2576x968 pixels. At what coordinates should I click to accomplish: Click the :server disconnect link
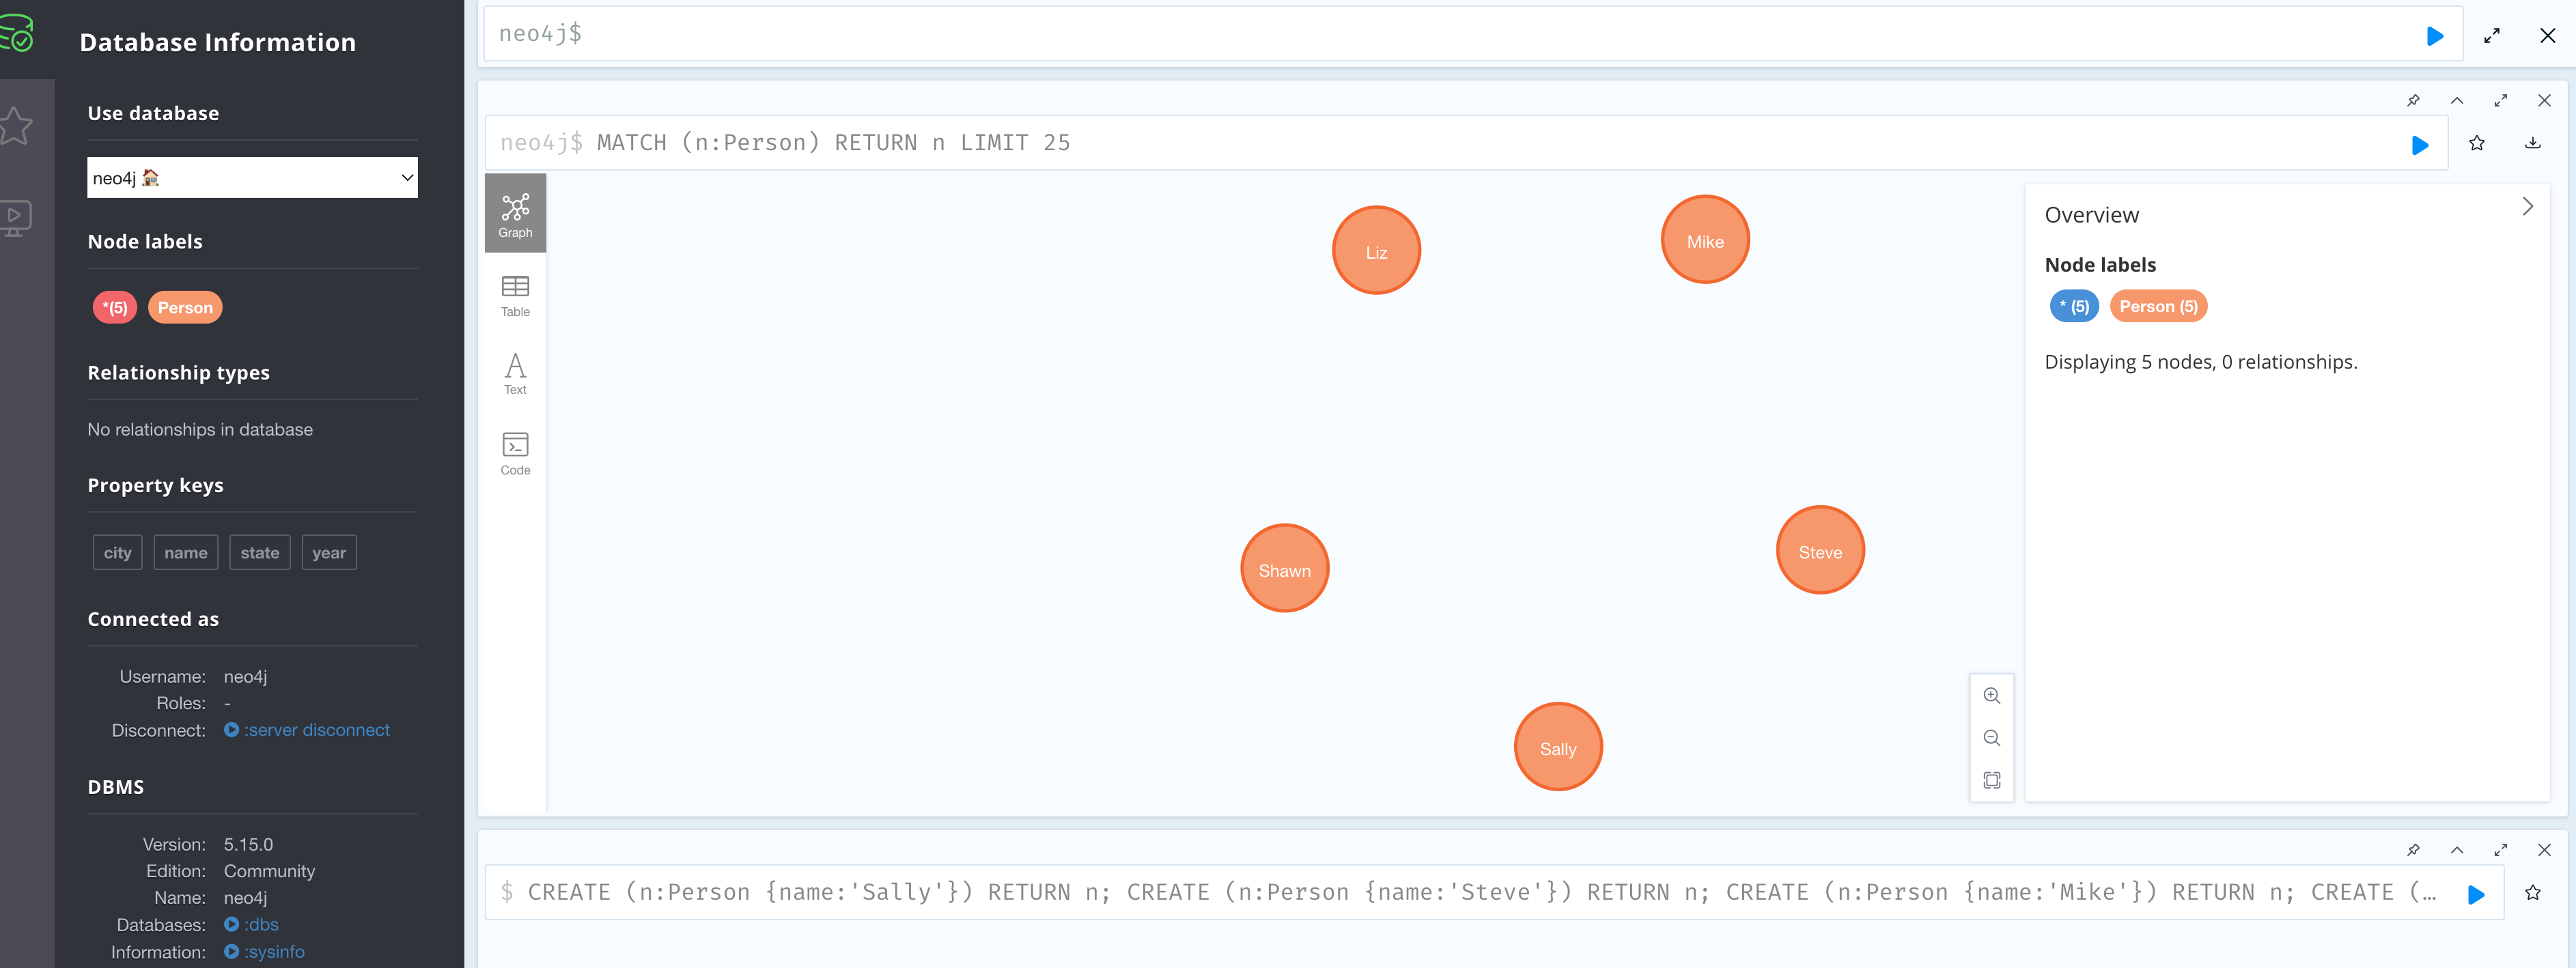coord(316,730)
